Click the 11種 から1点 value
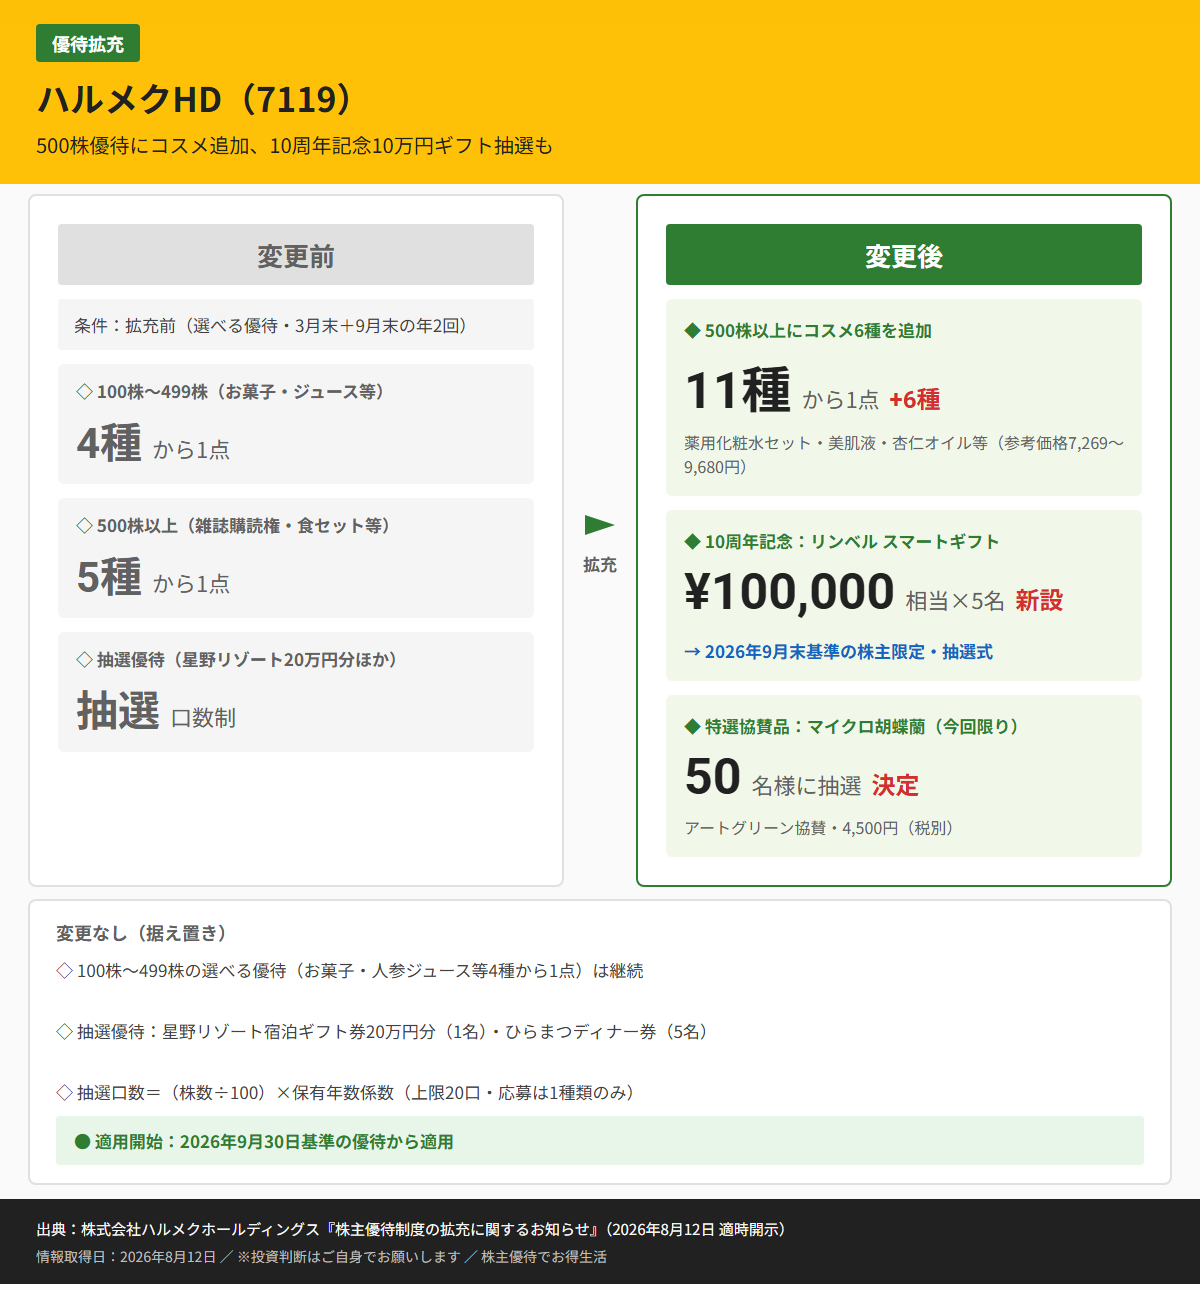This screenshot has height=1308, width=1200. pyautogui.click(x=782, y=391)
